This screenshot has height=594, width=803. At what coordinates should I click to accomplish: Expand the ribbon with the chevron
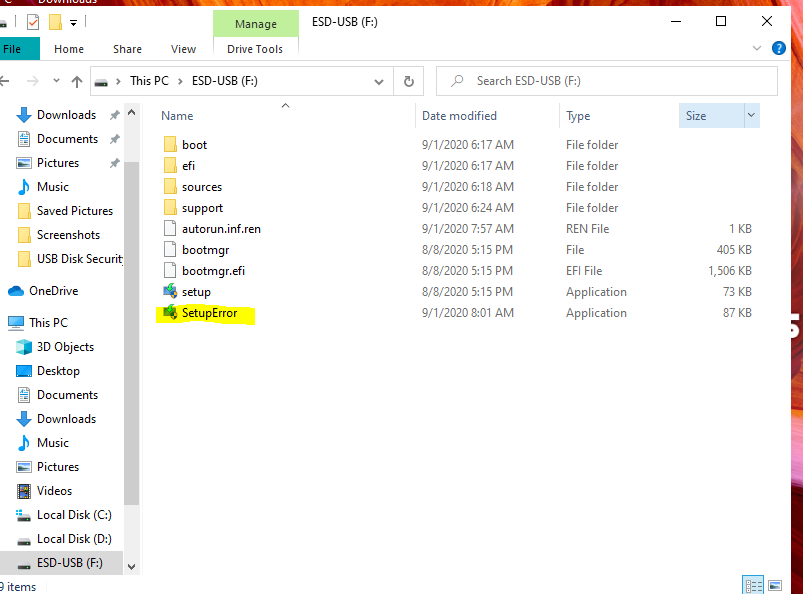tap(758, 48)
